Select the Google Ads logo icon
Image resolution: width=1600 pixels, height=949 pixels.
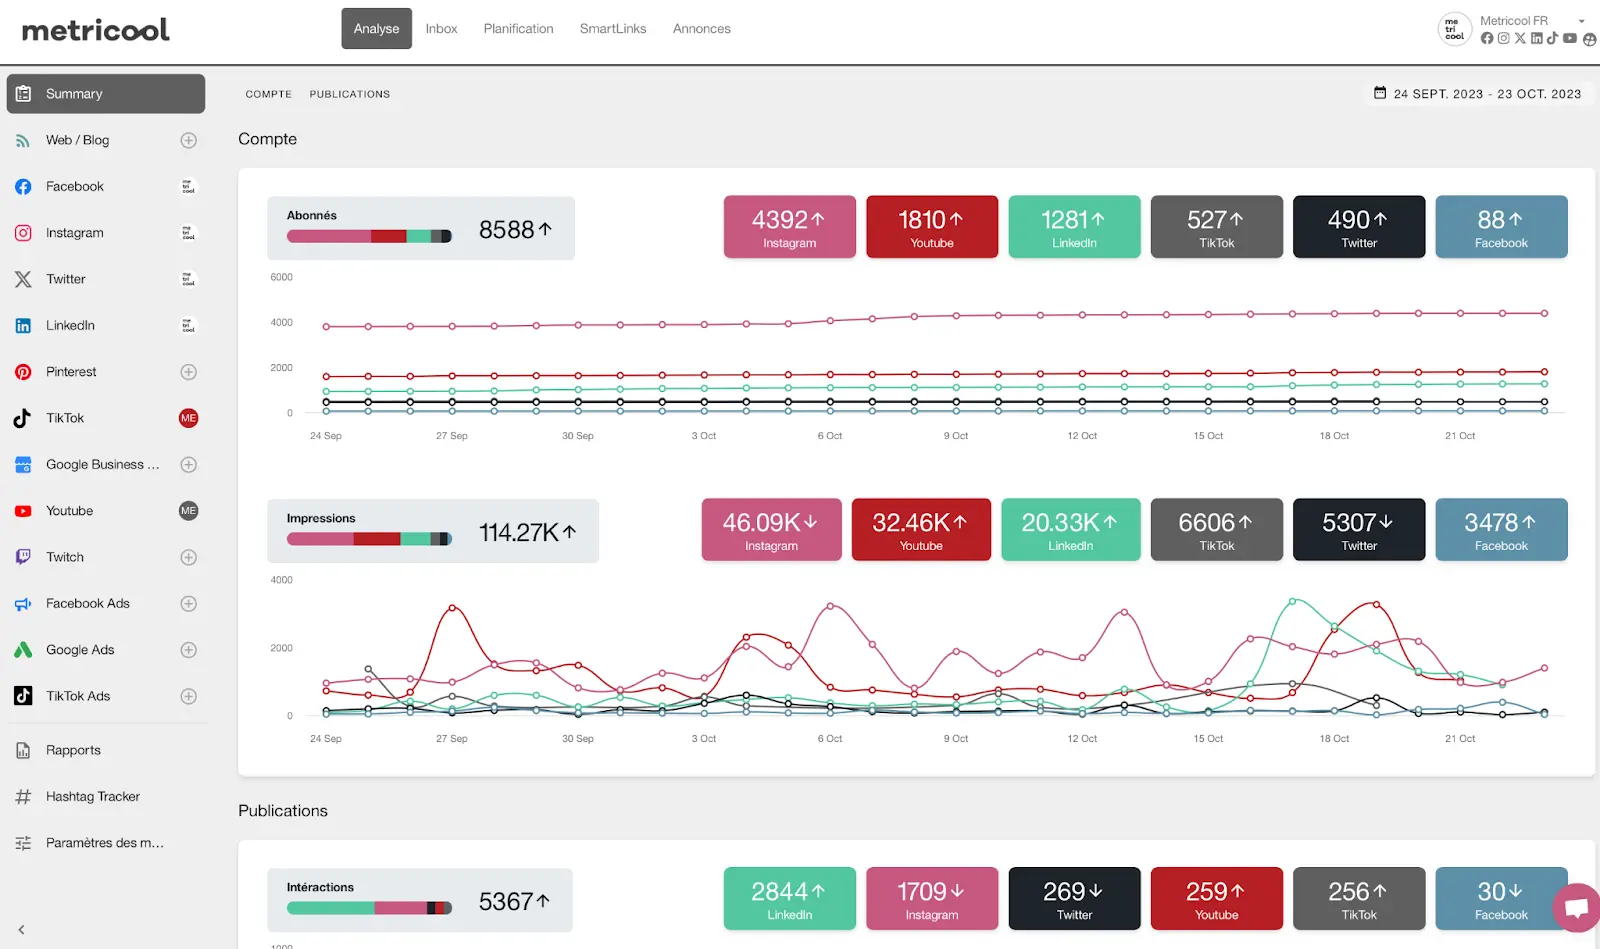[23, 650]
